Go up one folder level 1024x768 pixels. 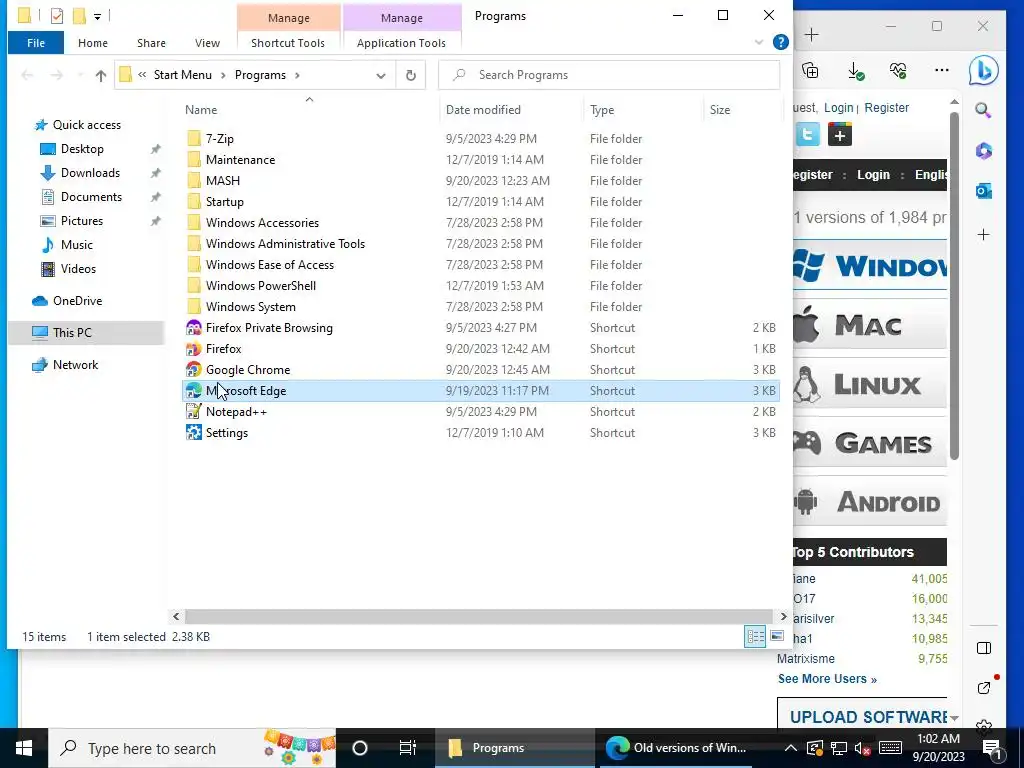coord(101,75)
